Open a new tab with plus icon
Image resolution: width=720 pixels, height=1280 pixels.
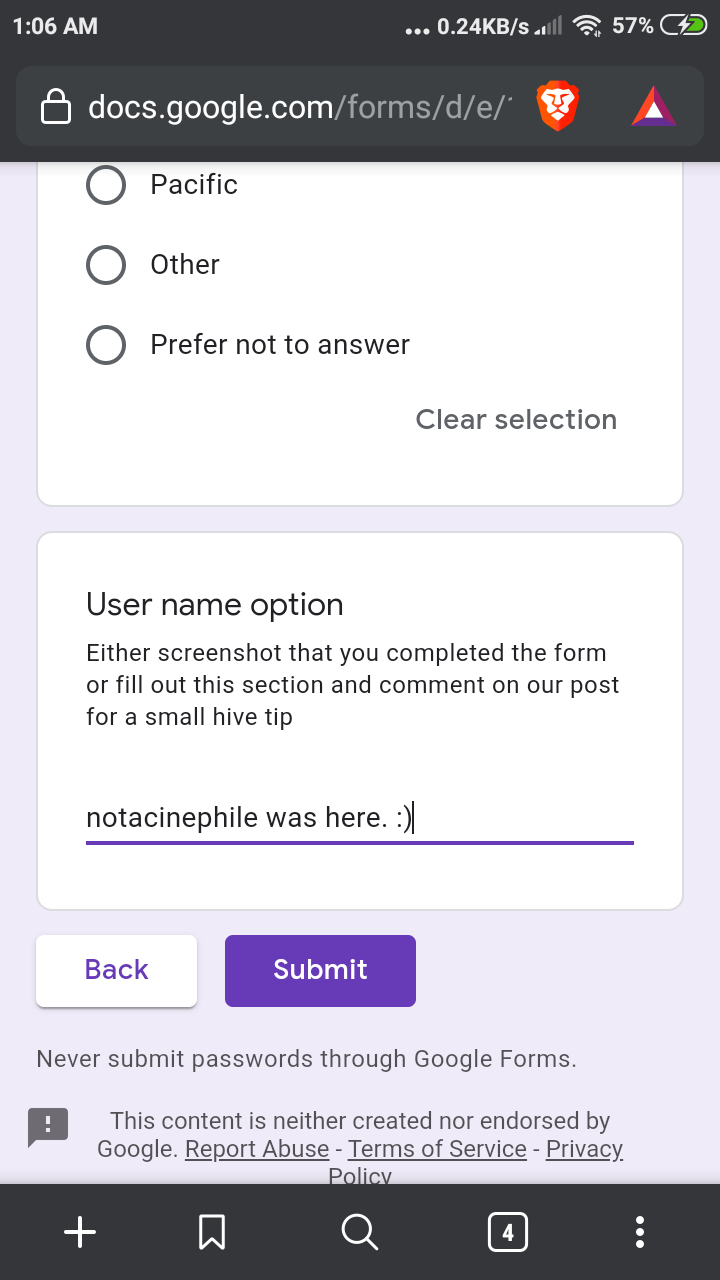click(80, 1232)
